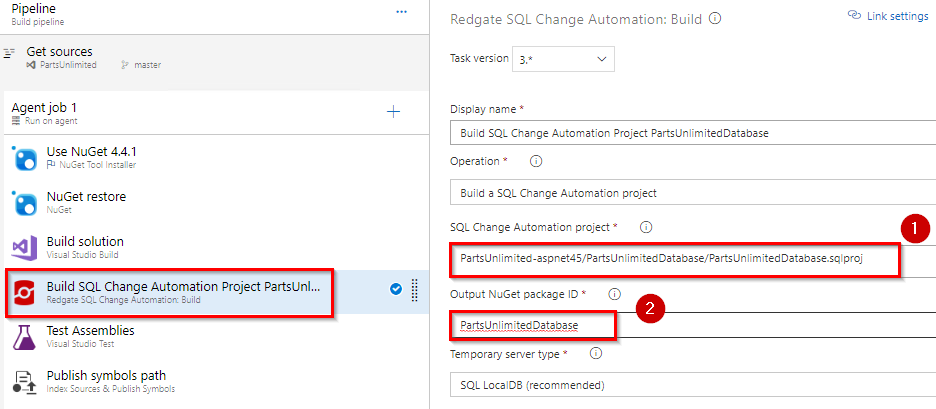Click the 'Index Sources & Publish Symbols' subtitle
This screenshot has width=936, height=409.
[111, 389]
